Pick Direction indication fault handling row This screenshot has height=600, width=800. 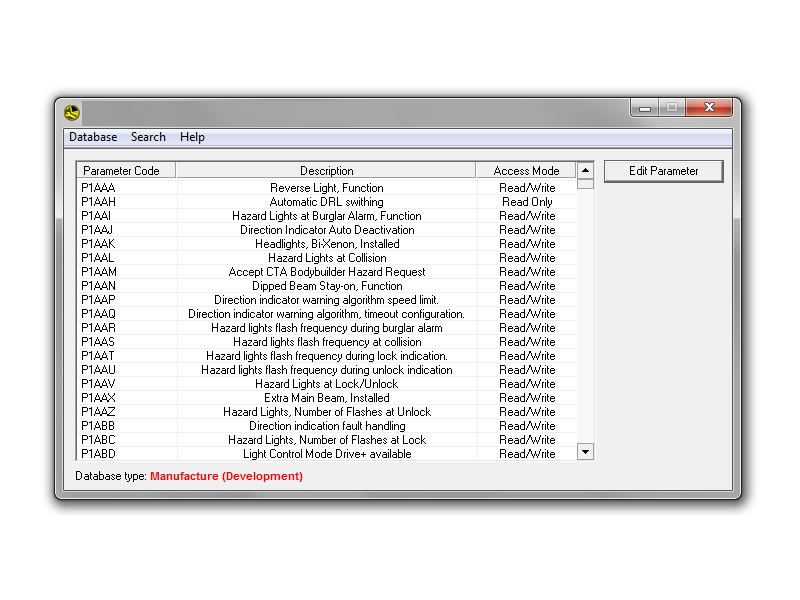326,426
